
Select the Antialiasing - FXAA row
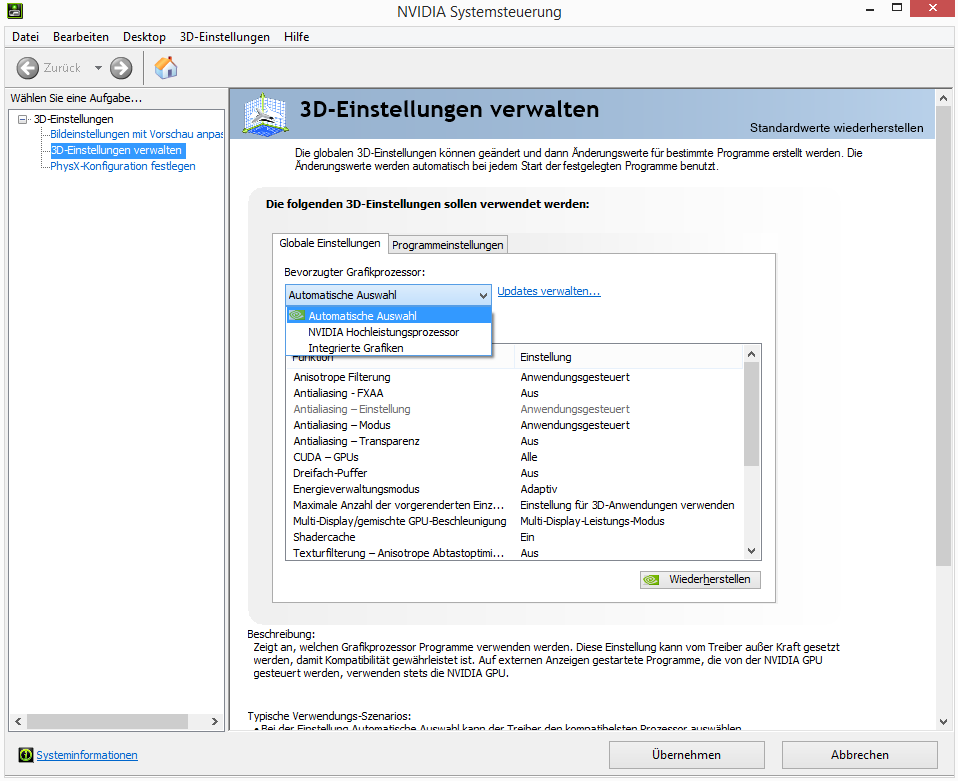click(514, 393)
